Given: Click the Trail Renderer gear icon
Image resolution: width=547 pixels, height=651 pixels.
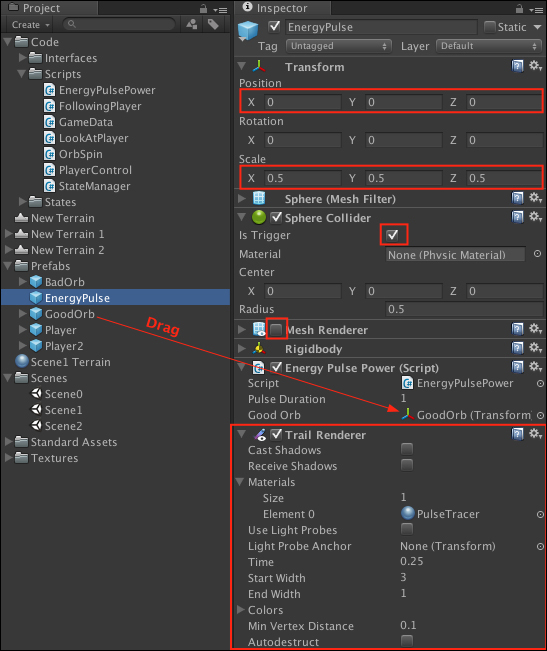Looking at the screenshot, I should click(x=535, y=434).
